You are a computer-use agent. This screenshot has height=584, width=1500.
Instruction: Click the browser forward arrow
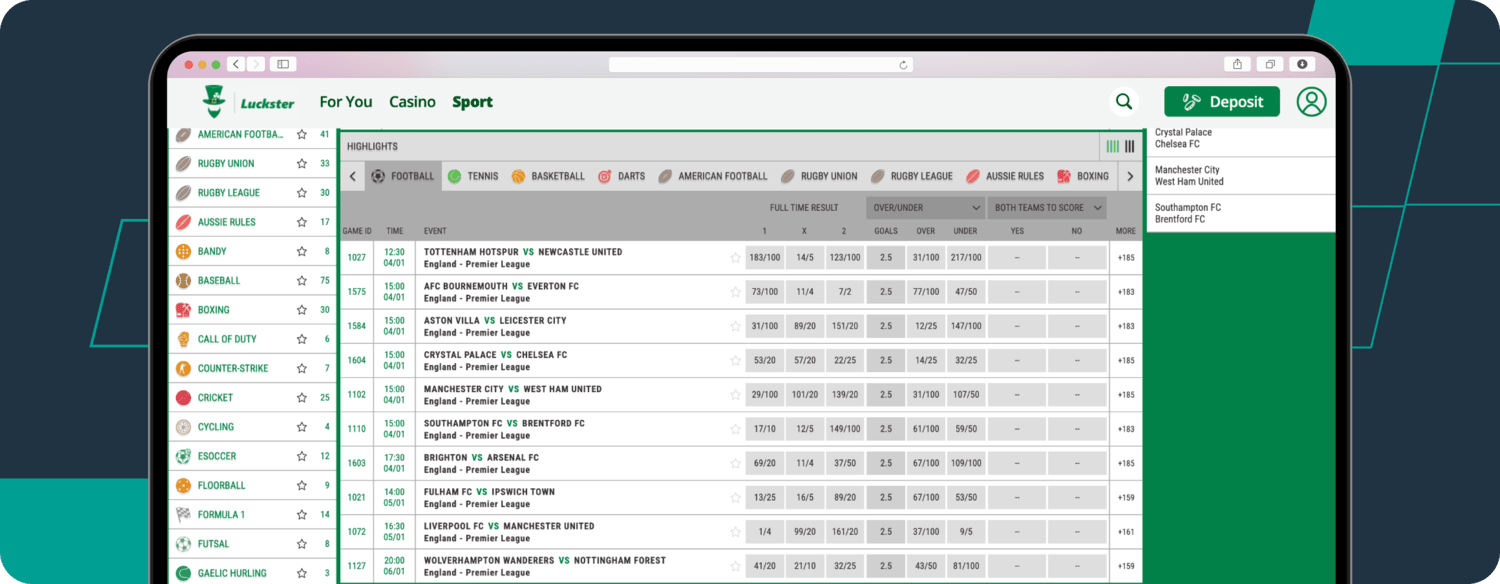(x=256, y=64)
